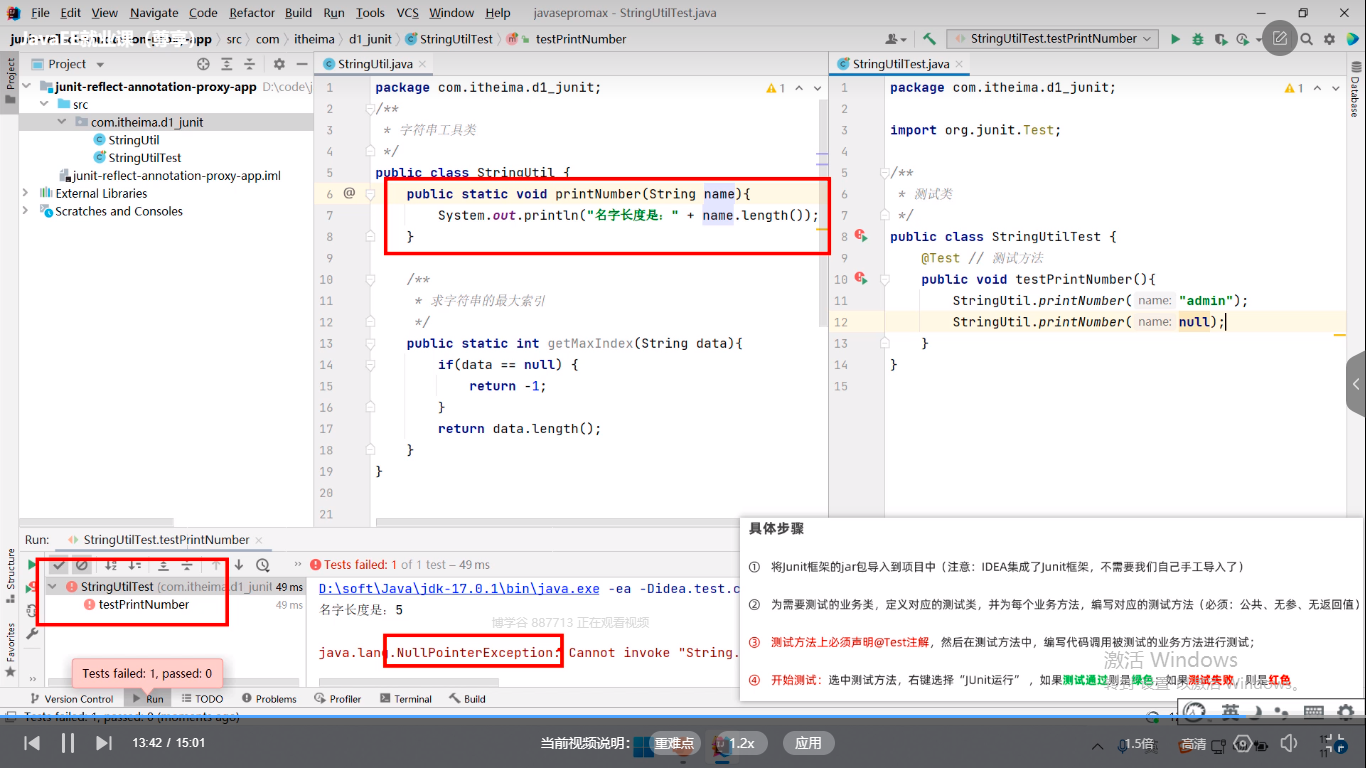Screen dimensions: 1366x768
Task: Open the java.exe path link in console
Action: point(459,588)
